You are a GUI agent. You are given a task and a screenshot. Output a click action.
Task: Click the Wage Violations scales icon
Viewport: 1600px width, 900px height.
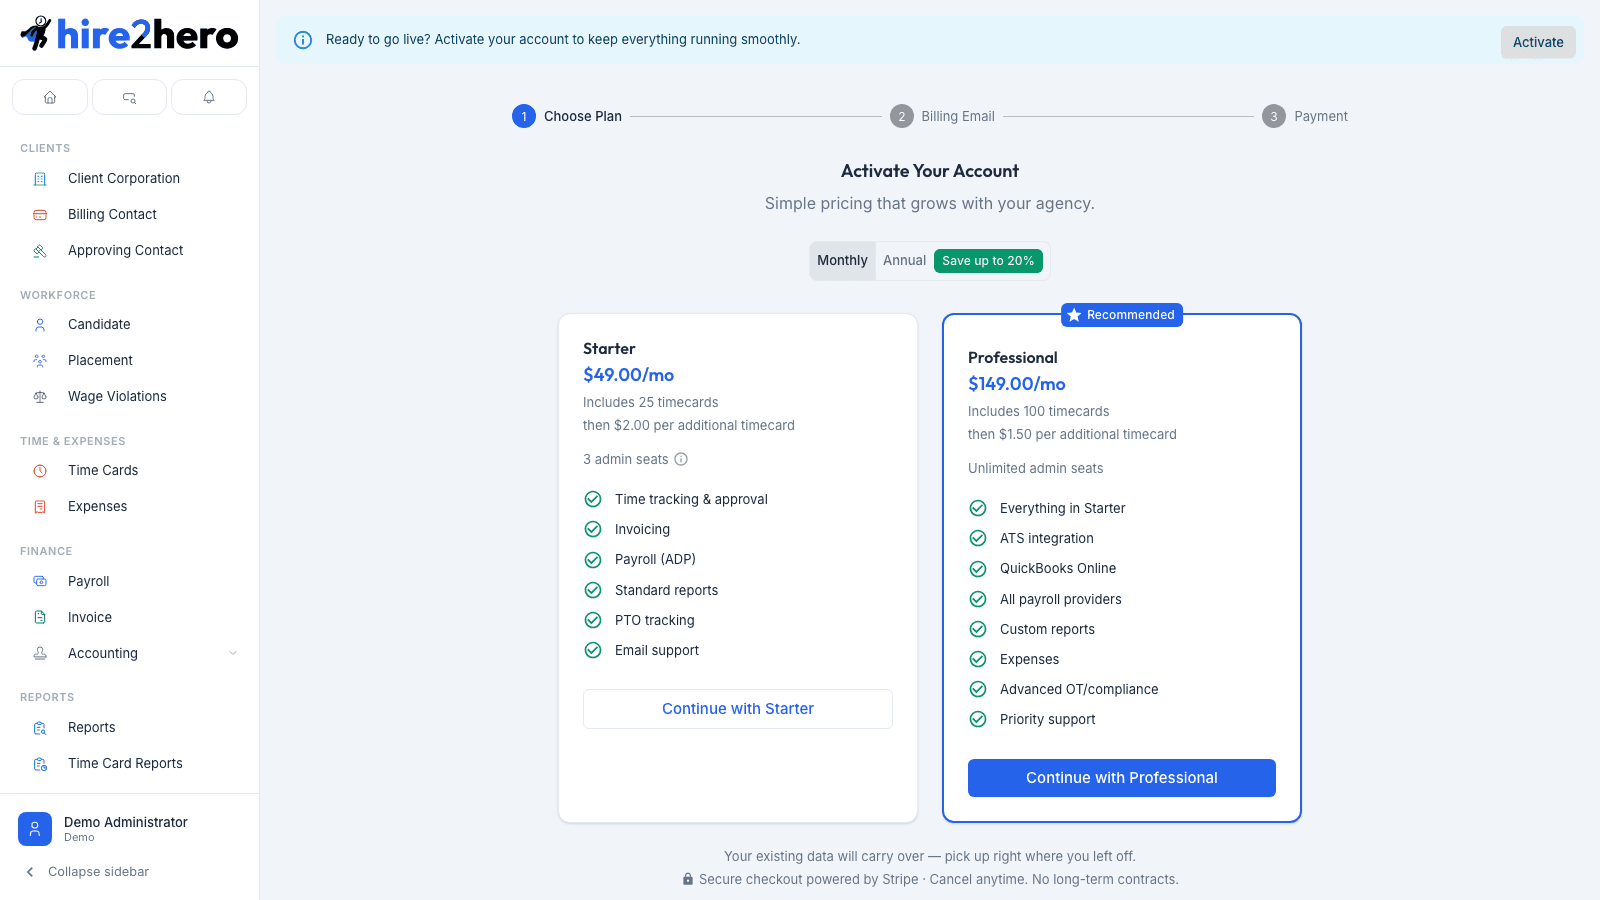(40, 397)
